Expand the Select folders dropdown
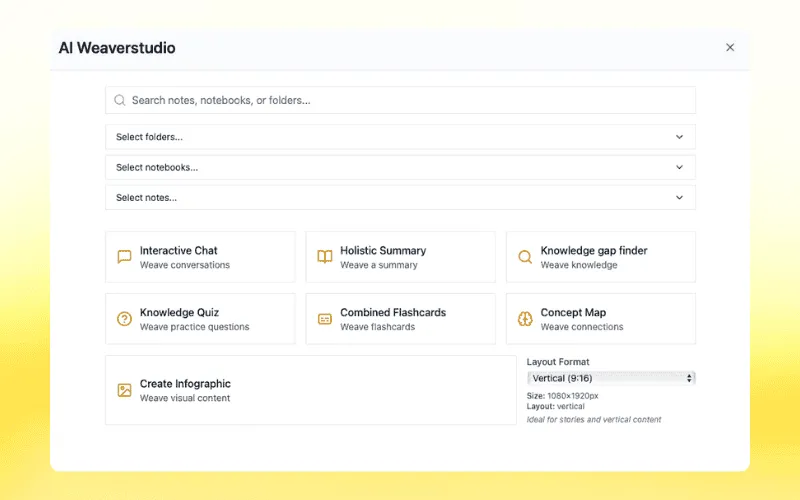800x500 pixels. click(x=400, y=137)
